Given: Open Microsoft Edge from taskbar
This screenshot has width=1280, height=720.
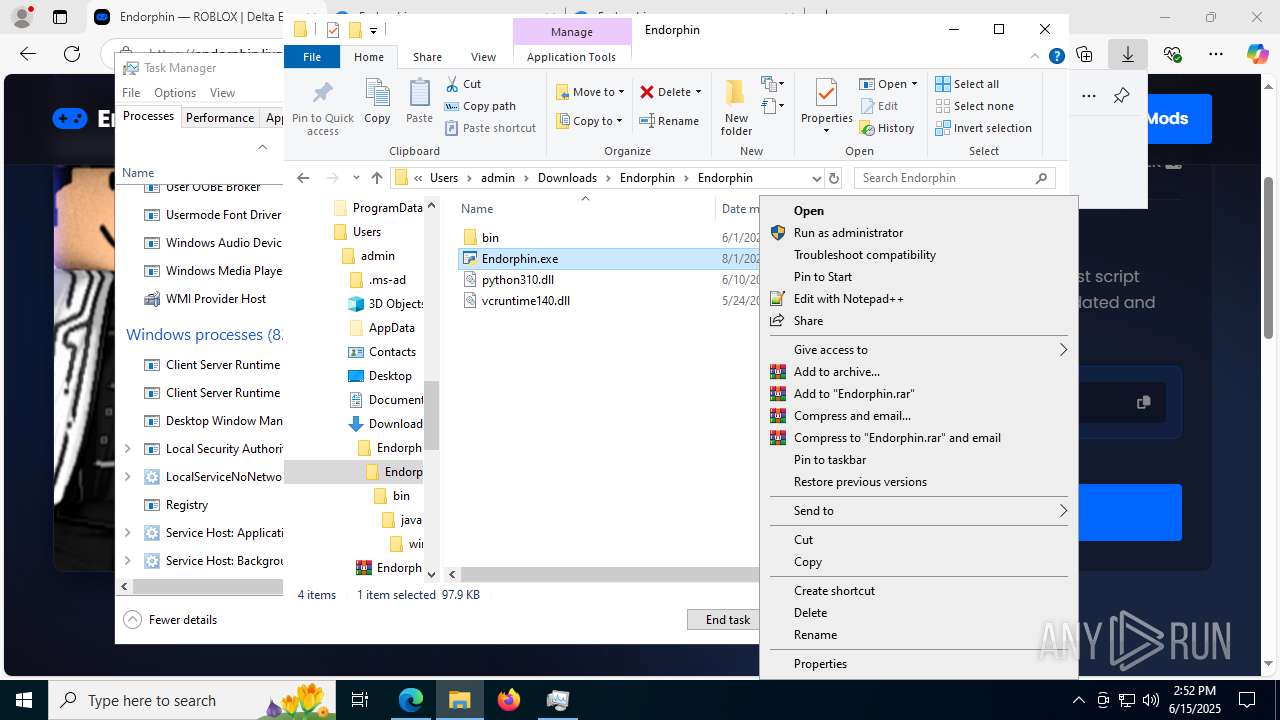Looking at the screenshot, I should (411, 700).
